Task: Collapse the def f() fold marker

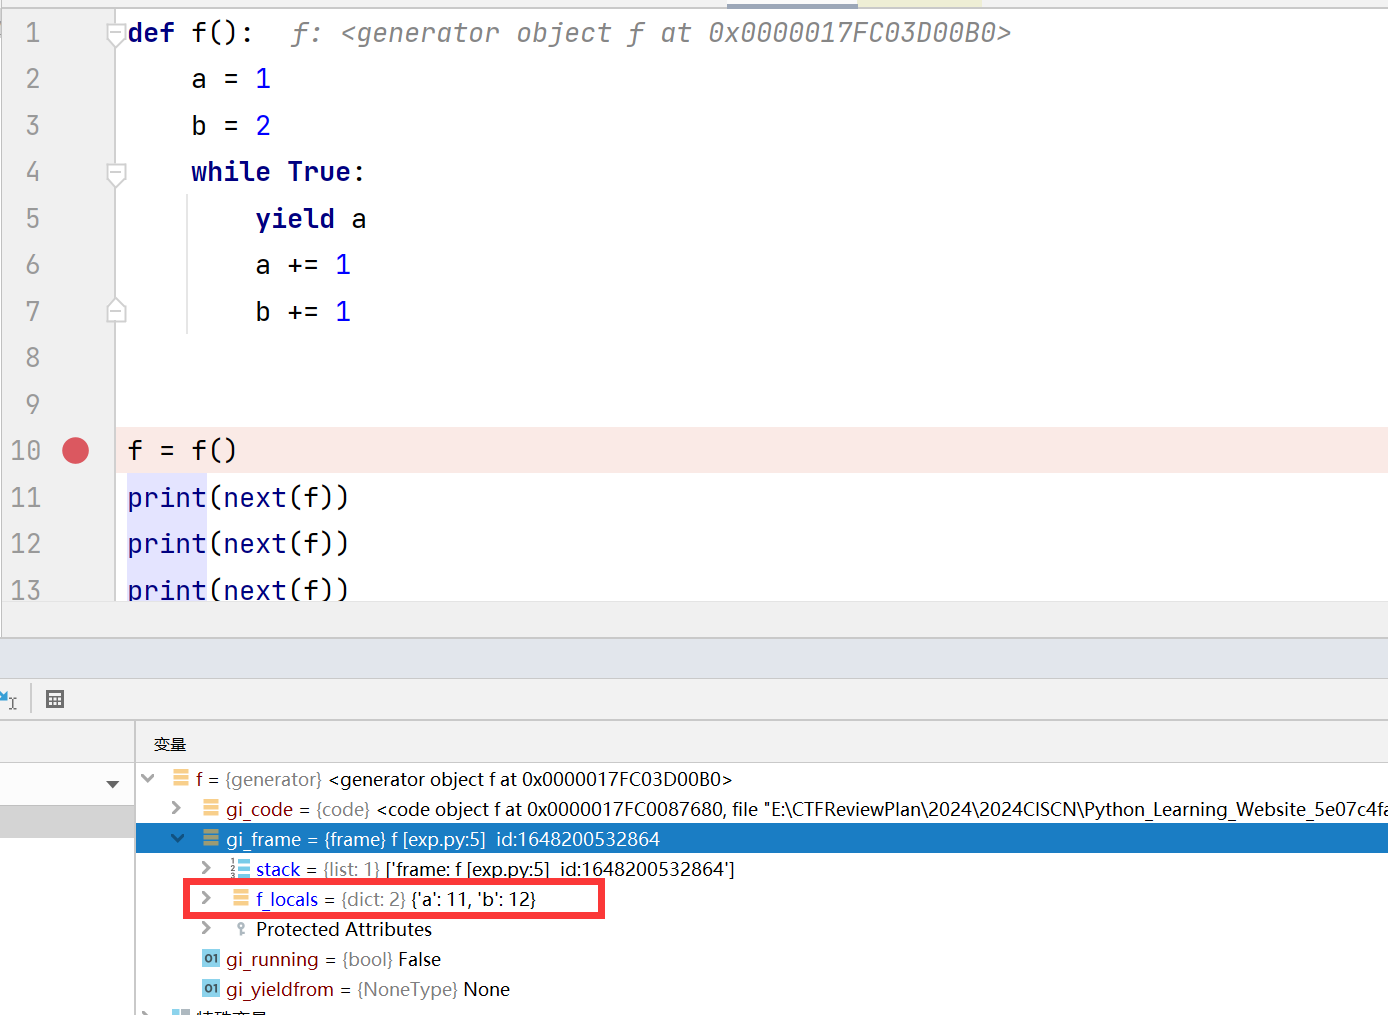Action: [x=116, y=35]
